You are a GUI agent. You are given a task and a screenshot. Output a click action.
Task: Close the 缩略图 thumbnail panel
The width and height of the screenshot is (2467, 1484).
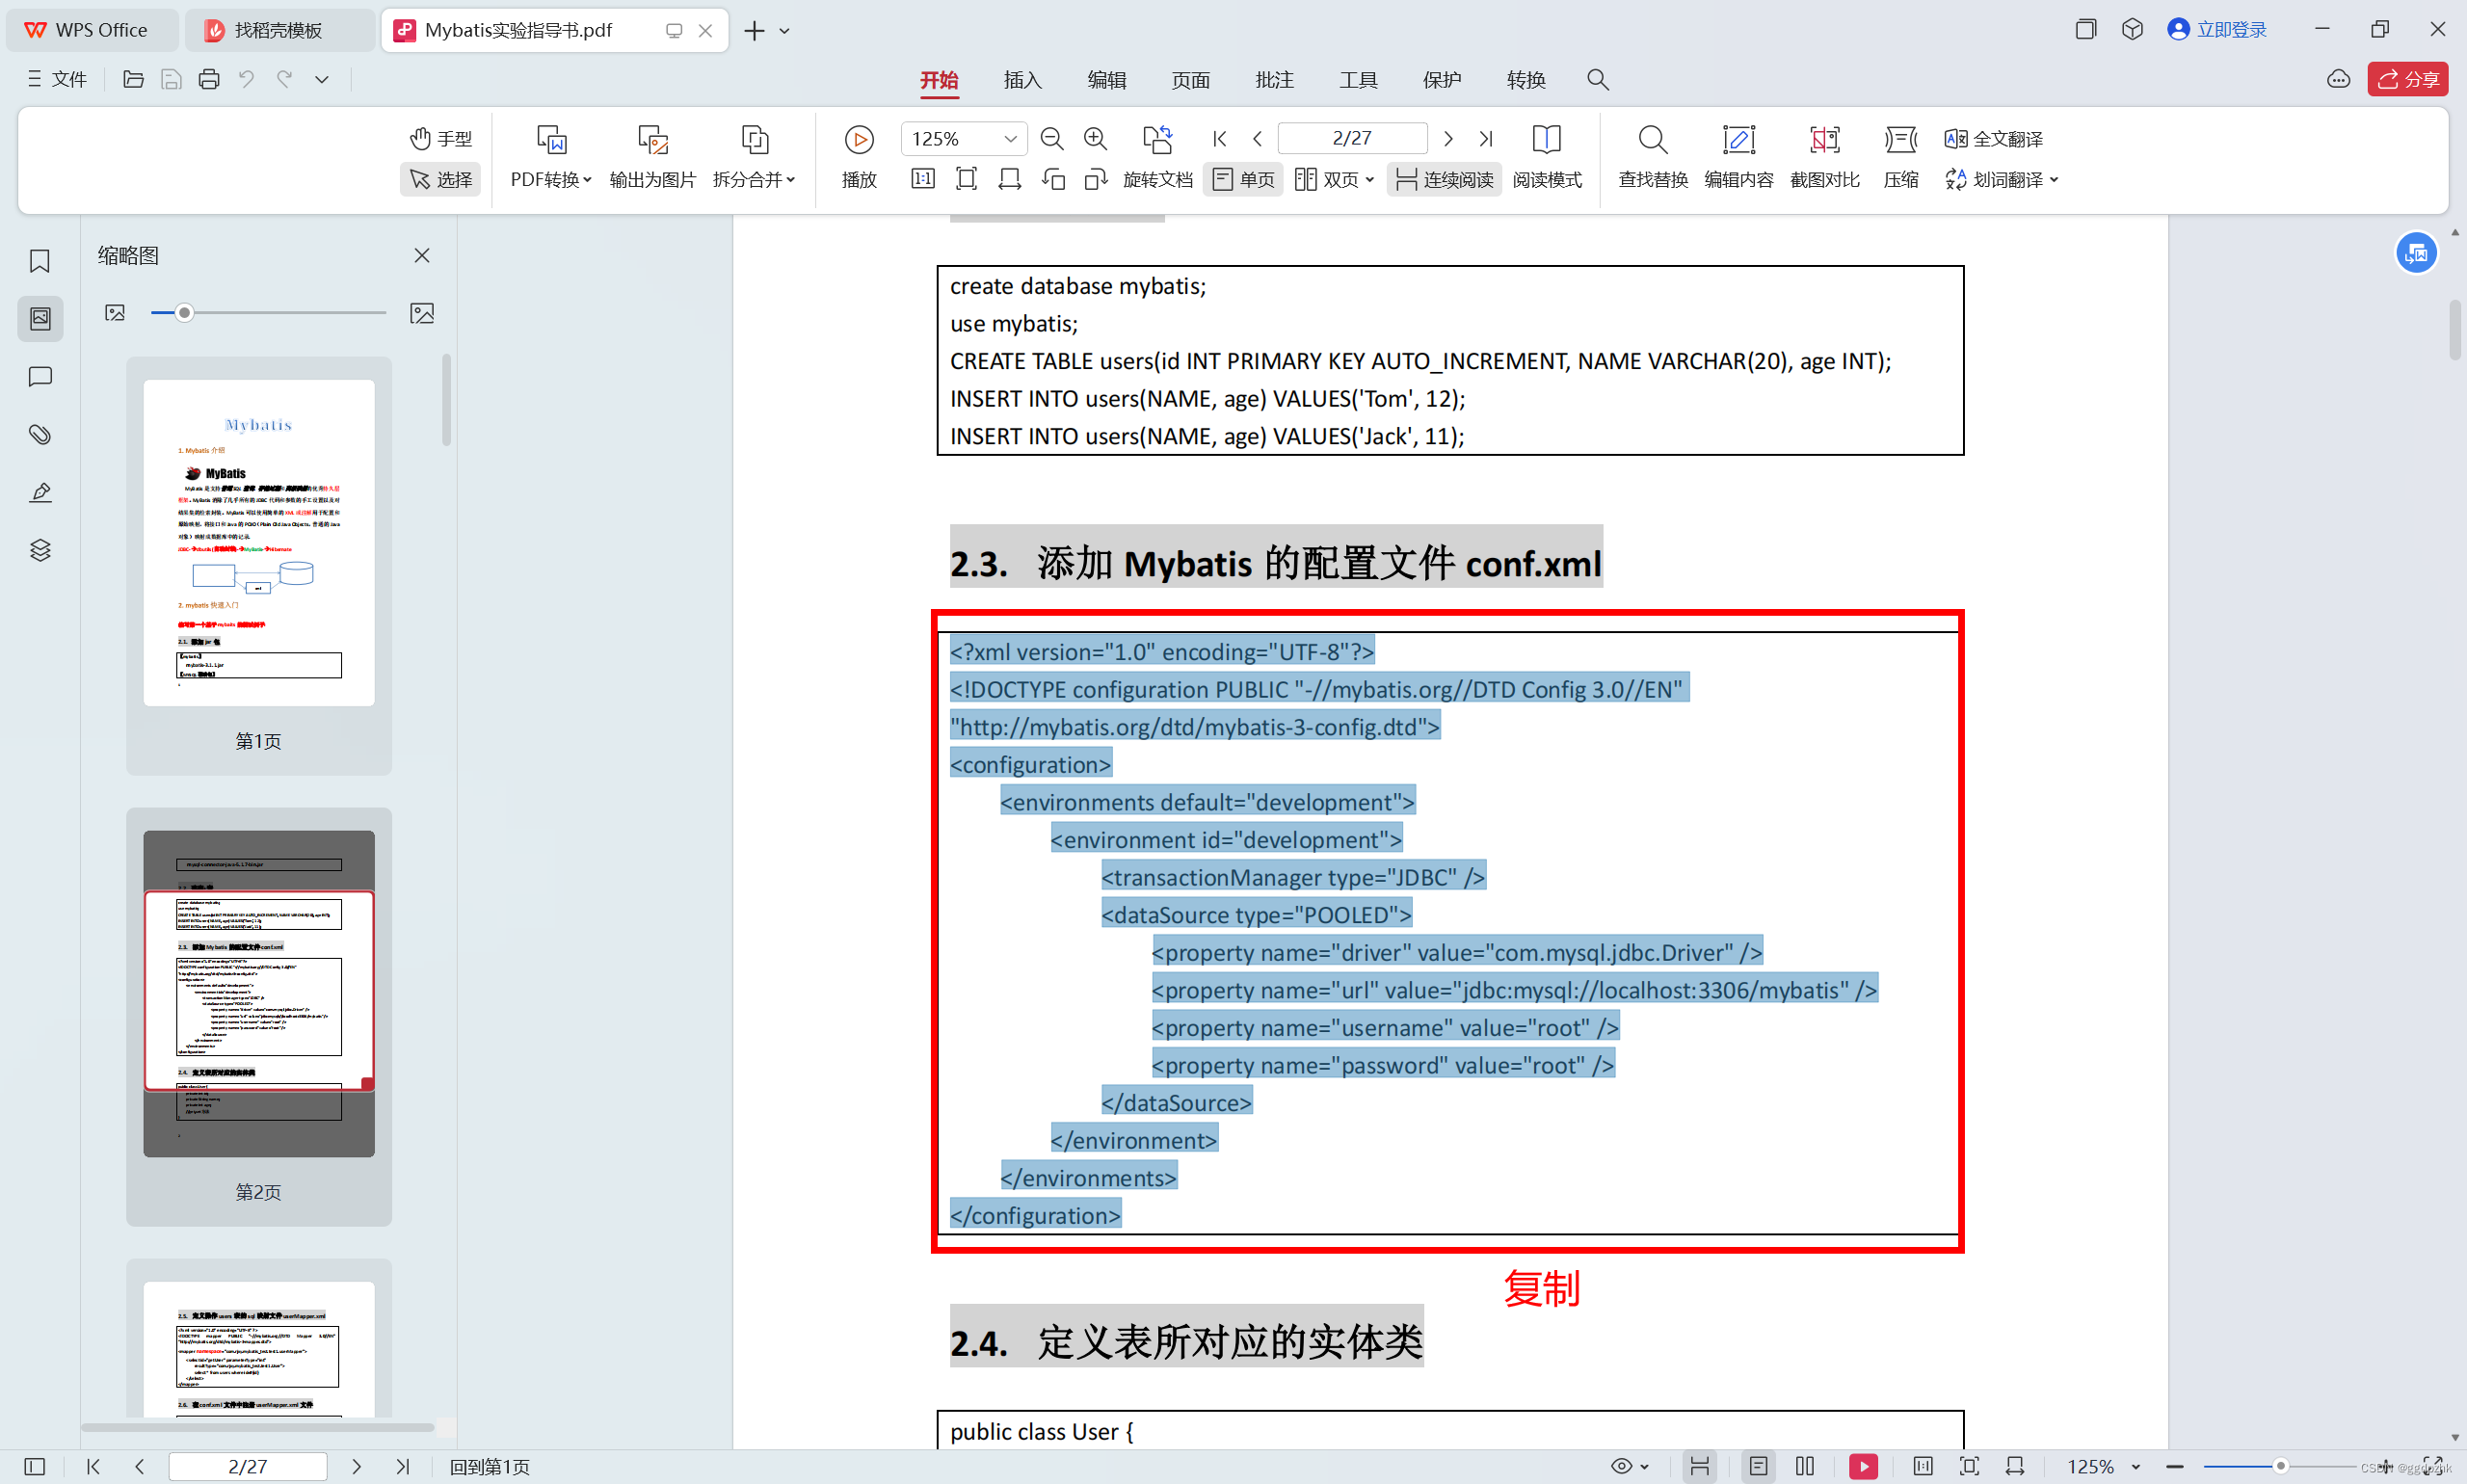coord(422,255)
